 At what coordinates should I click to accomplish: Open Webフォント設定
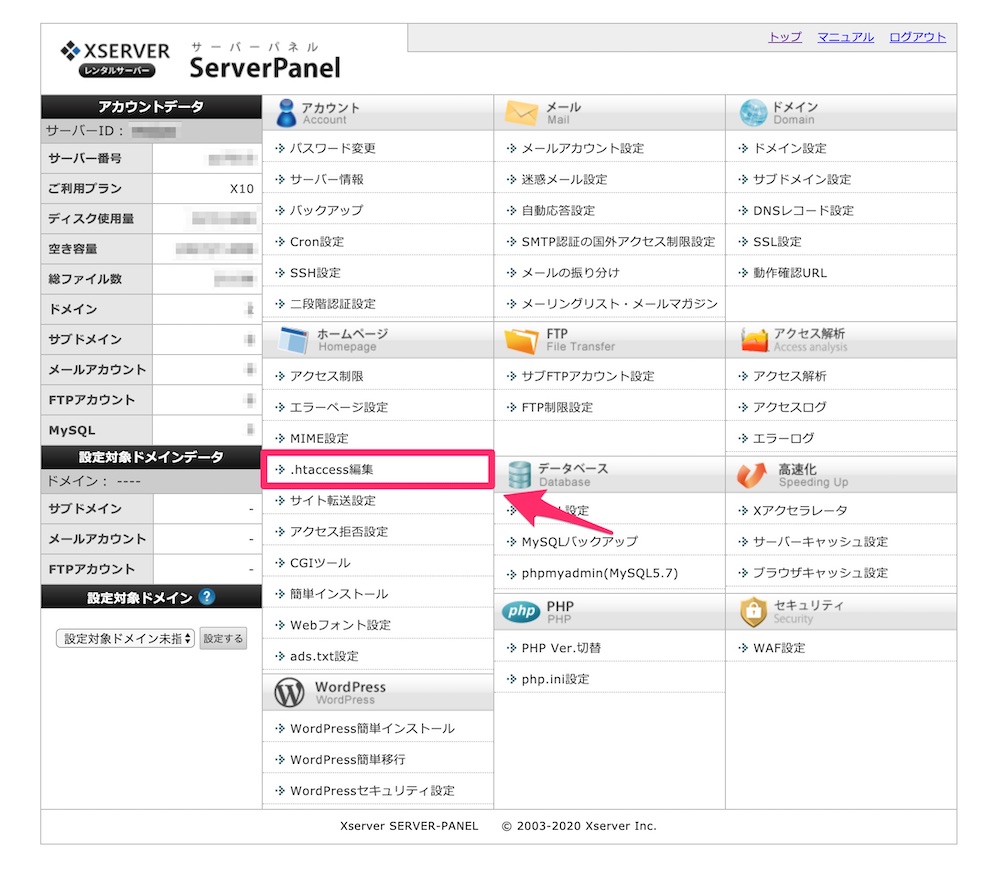340,624
